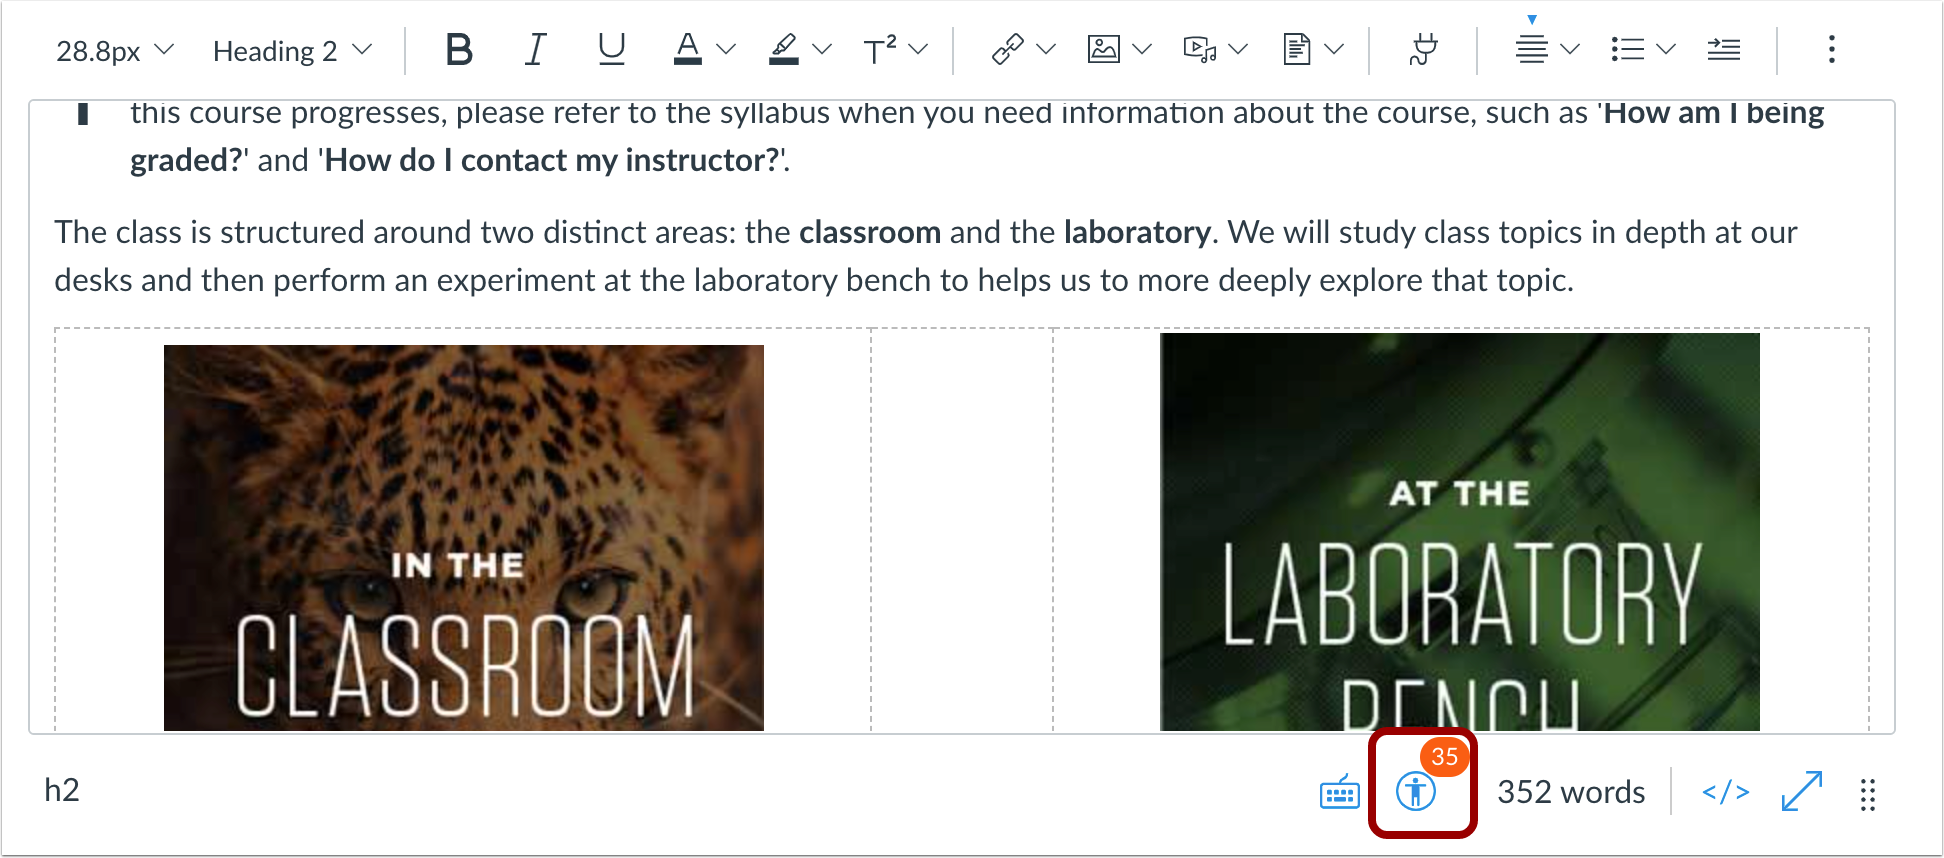
Task: Select the At the Laboratory Bench image
Action: (x=1460, y=532)
